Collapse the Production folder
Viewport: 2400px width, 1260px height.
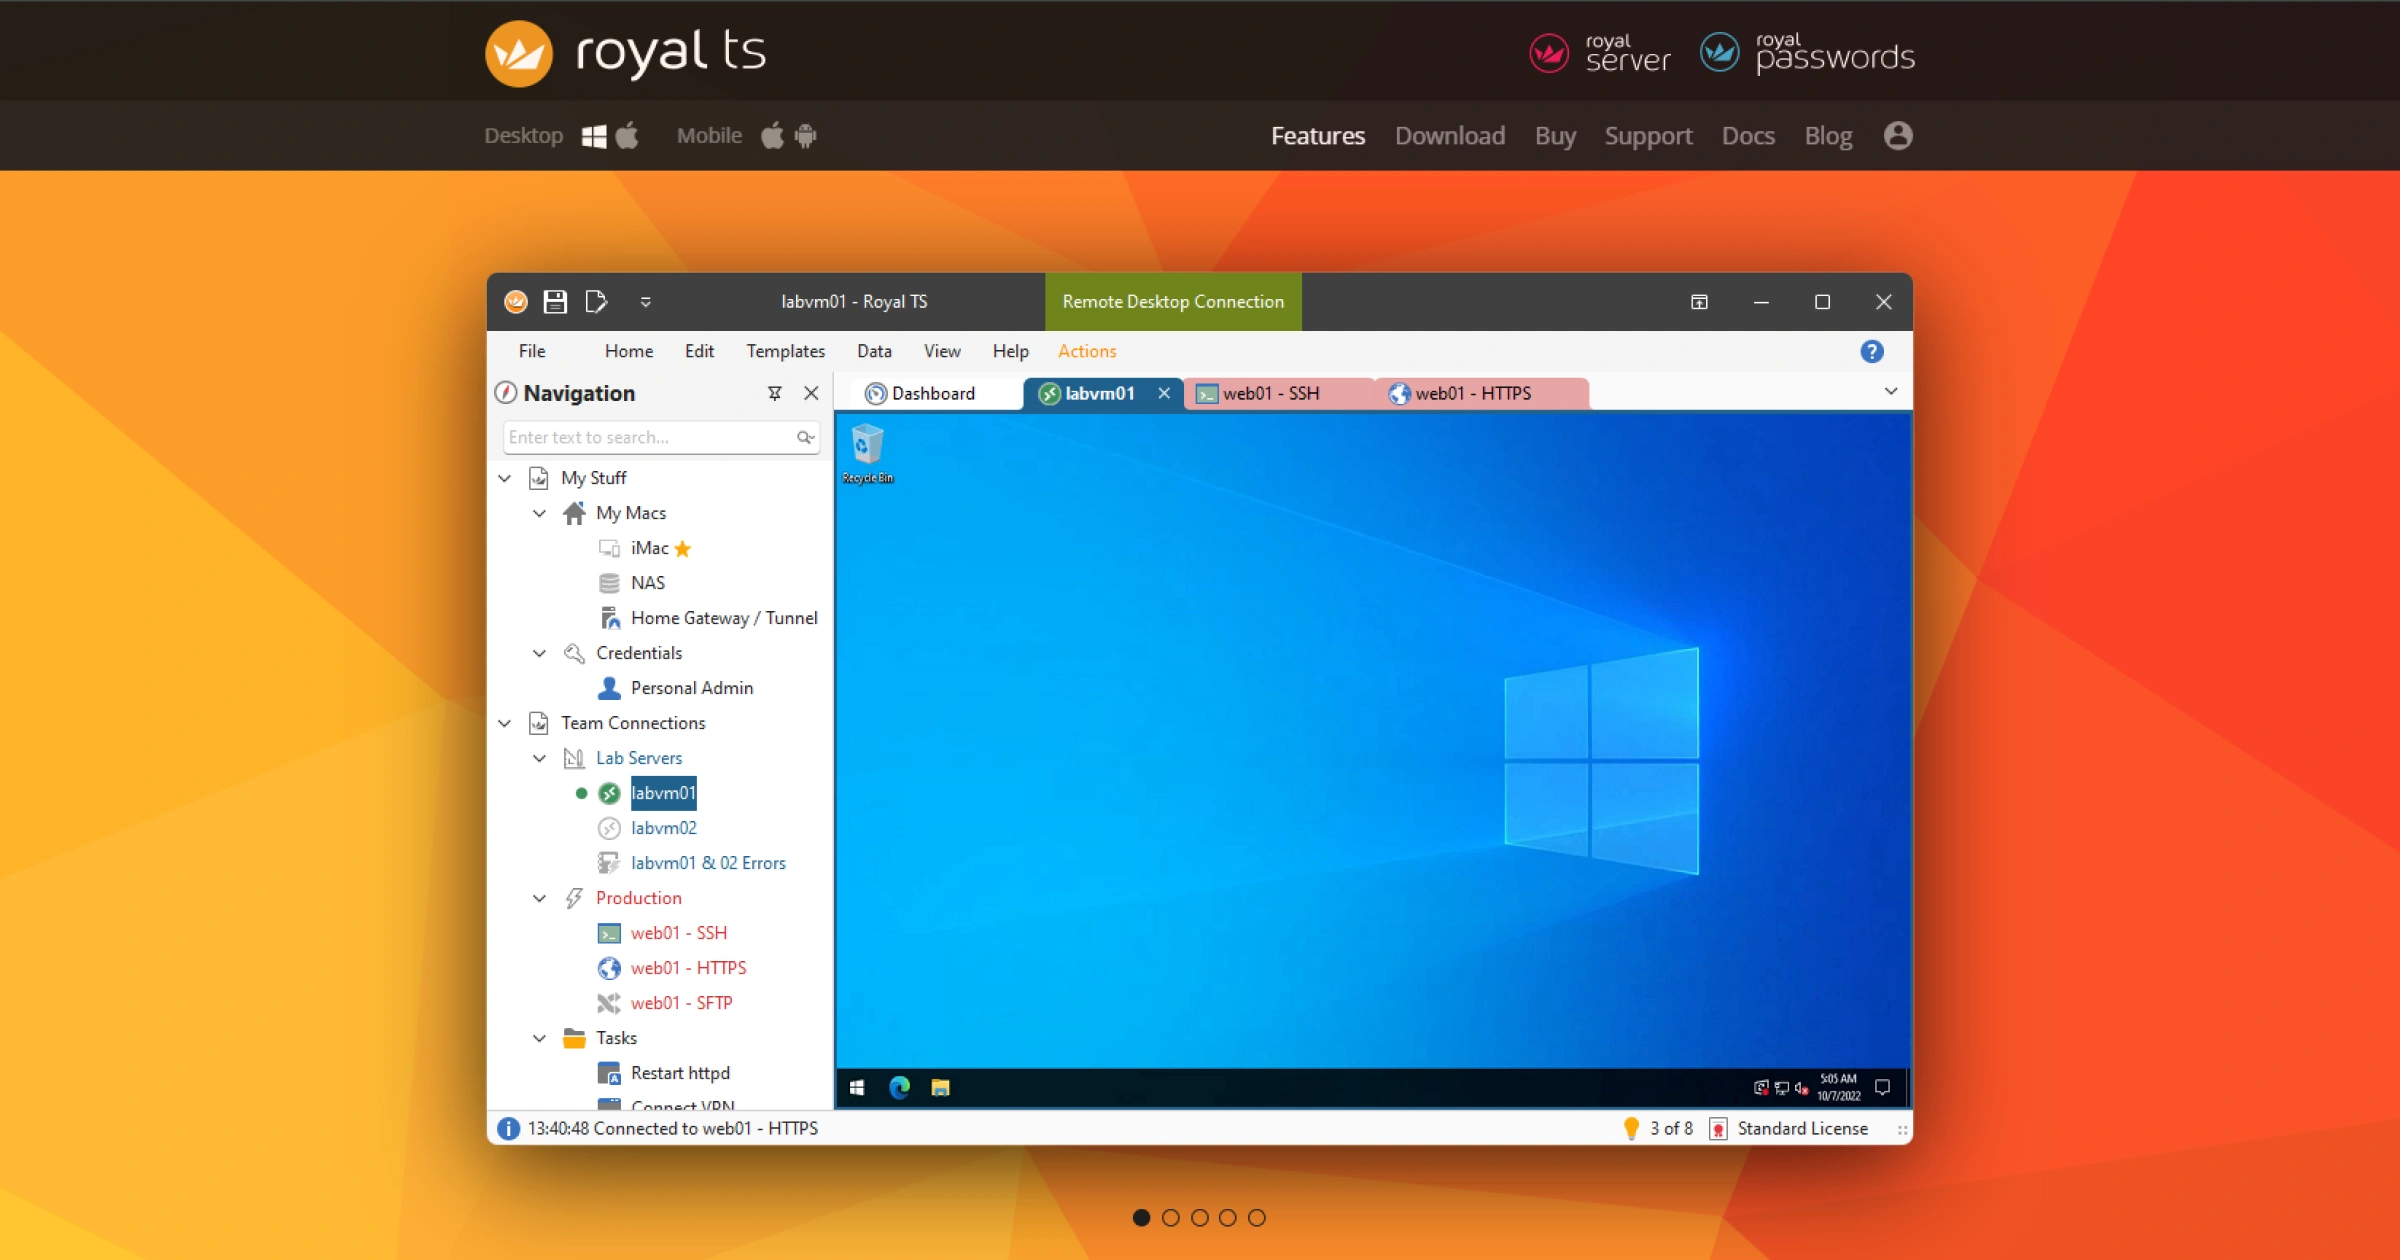[x=540, y=898]
